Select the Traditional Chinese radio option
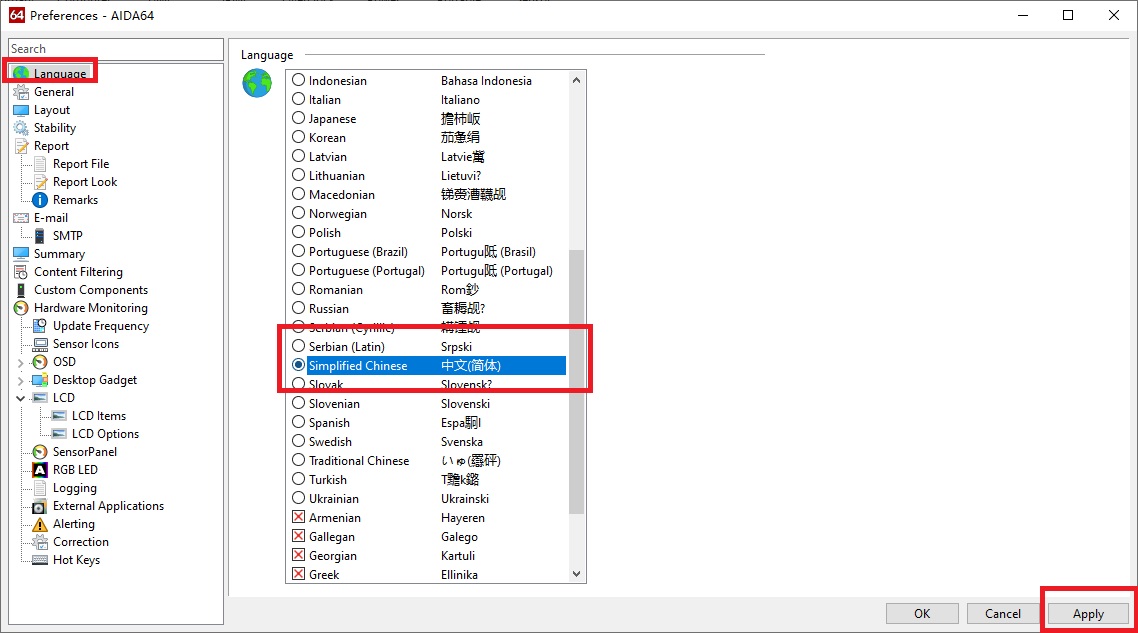Viewport: 1138px width, 633px height. coord(298,461)
